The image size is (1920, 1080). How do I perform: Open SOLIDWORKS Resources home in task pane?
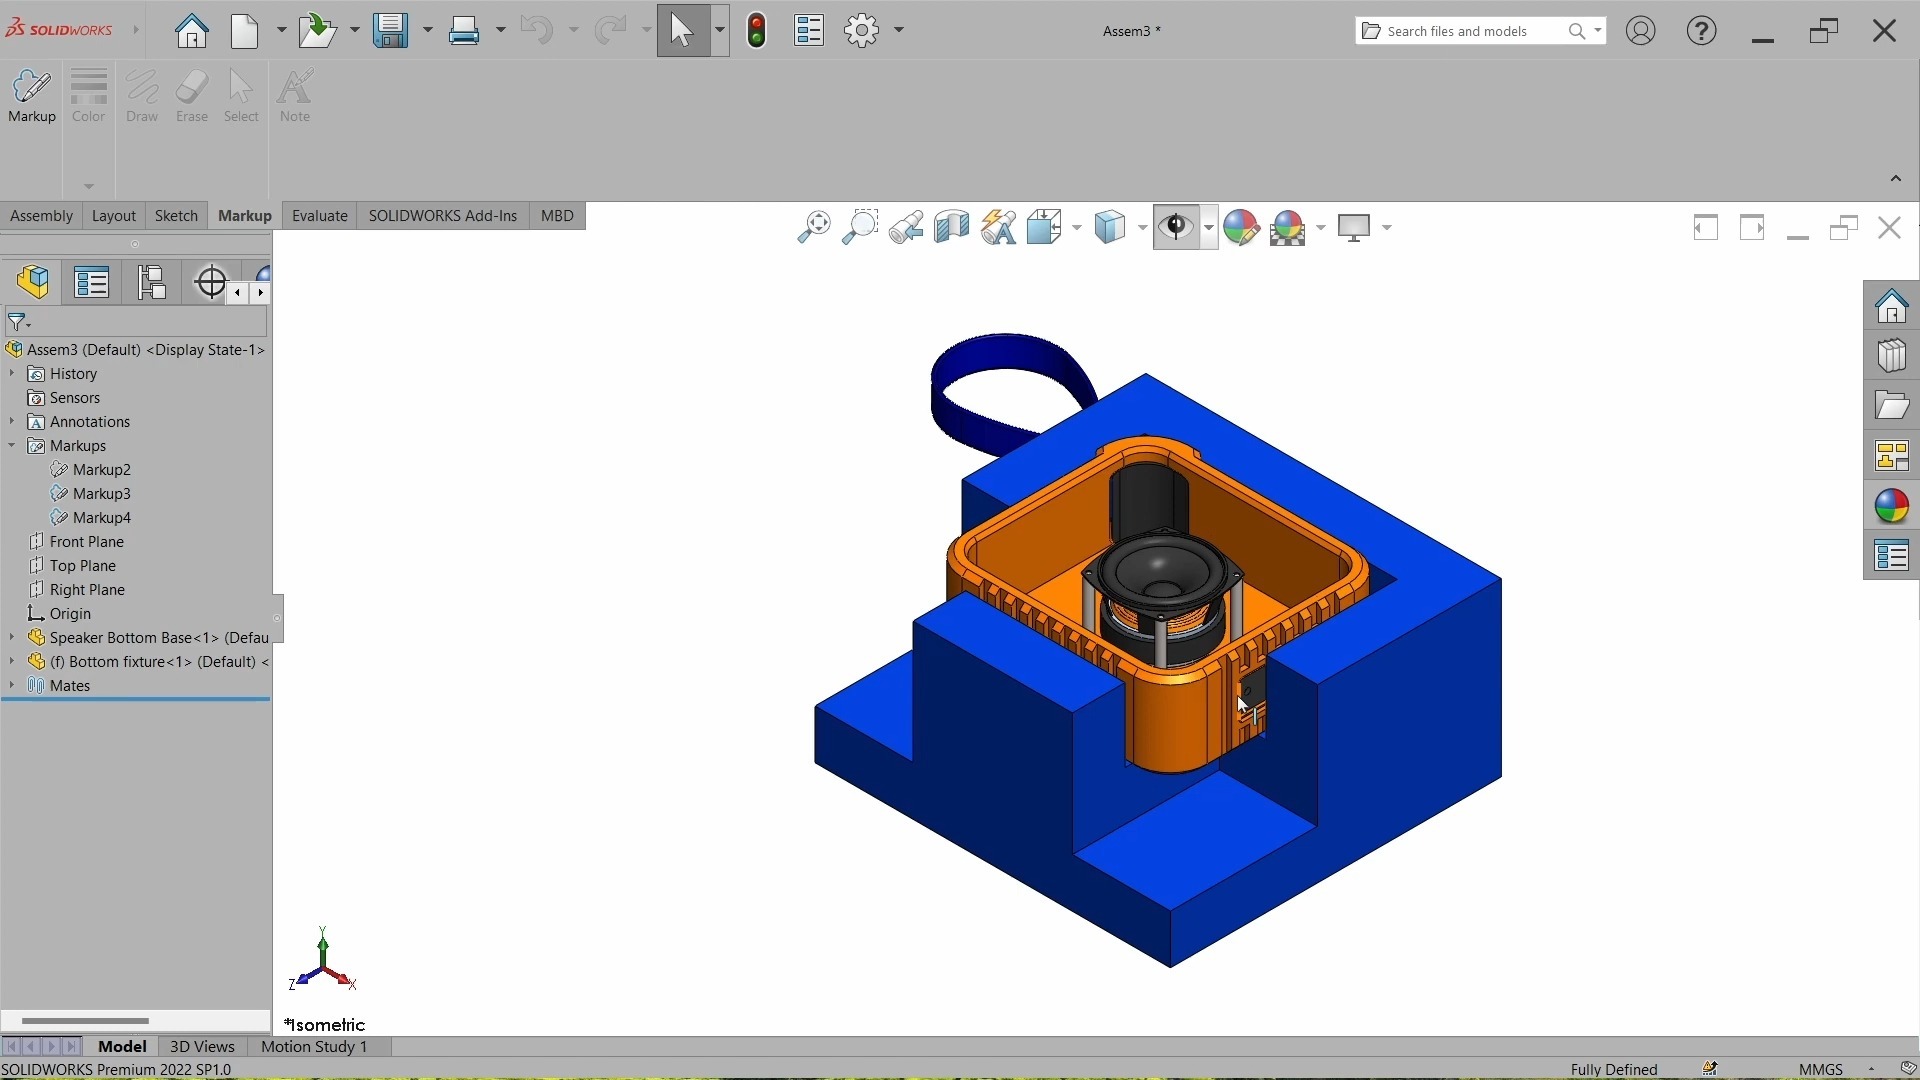coord(1892,306)
